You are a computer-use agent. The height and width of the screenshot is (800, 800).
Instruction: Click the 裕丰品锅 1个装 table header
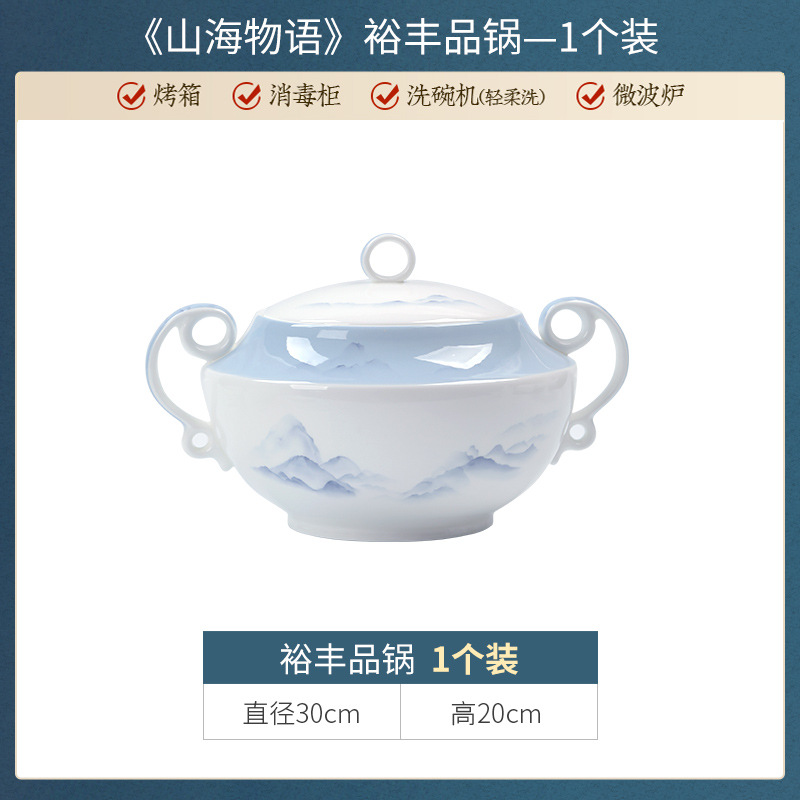(400, 657)
